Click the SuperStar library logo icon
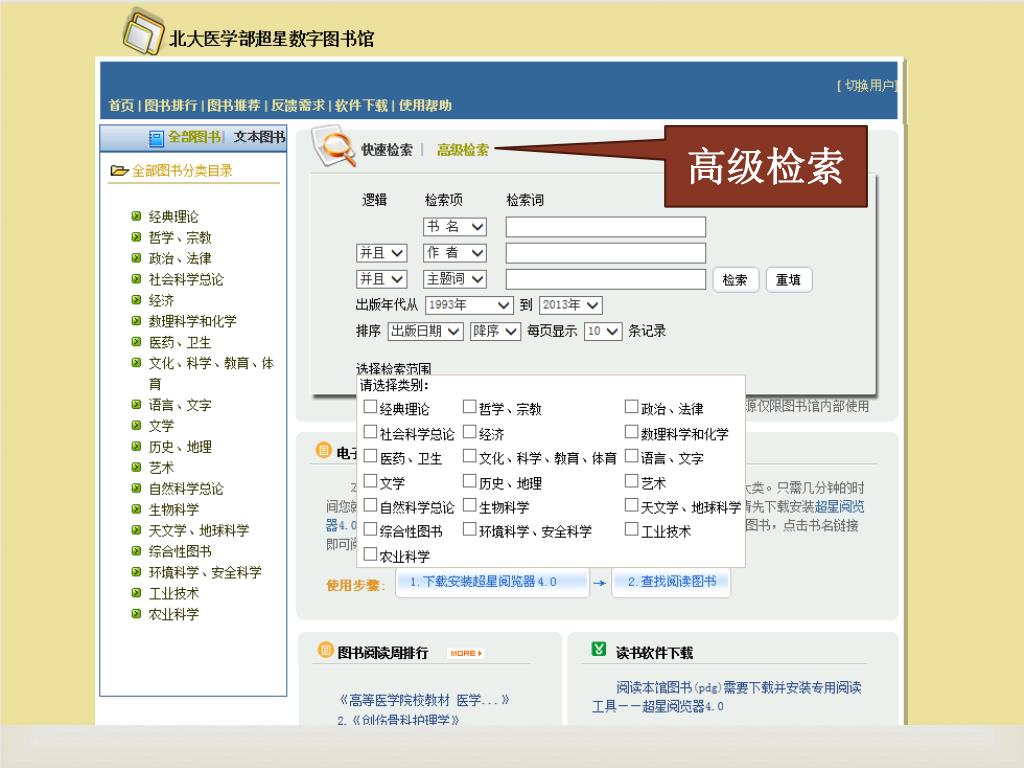Viewport: 1024px width, 768px height. [x=143, y=31]
